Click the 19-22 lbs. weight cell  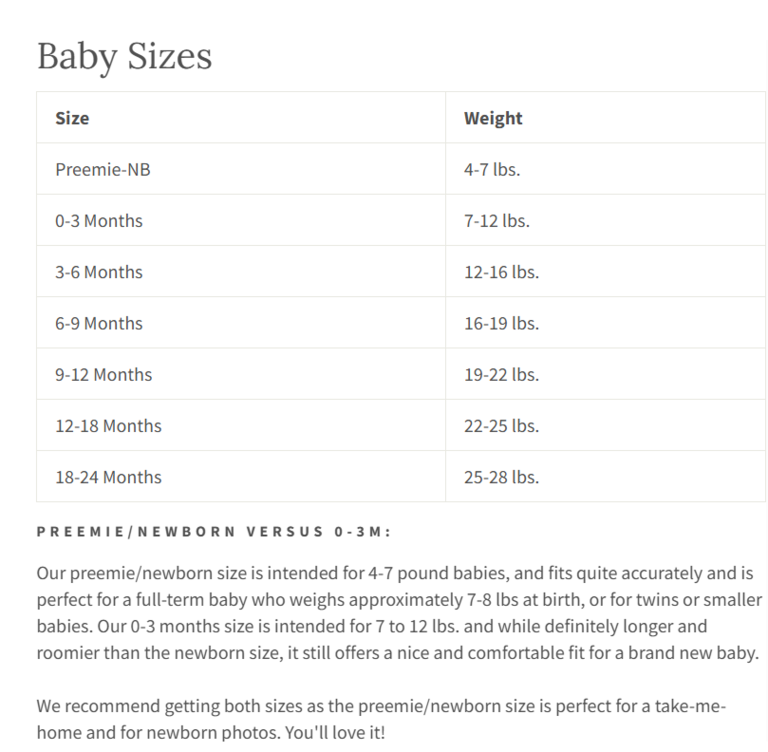501,374
